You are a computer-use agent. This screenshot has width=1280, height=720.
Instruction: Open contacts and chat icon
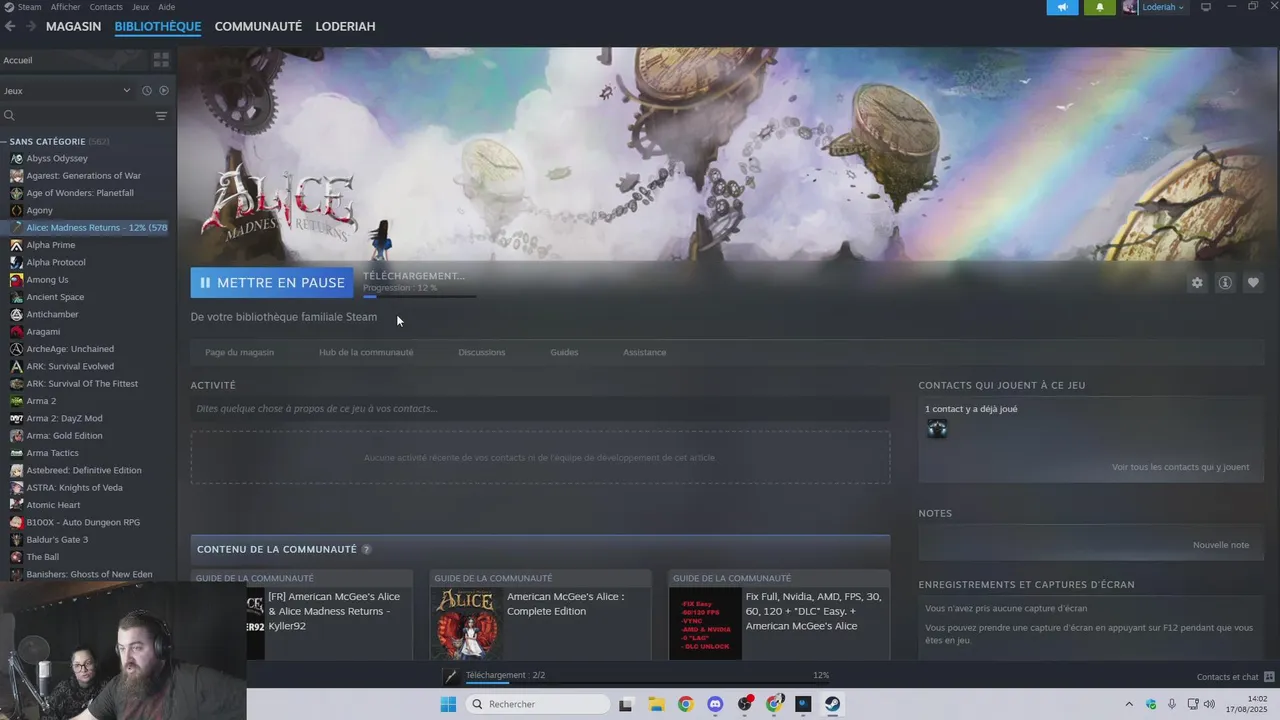pos(1269,677)
